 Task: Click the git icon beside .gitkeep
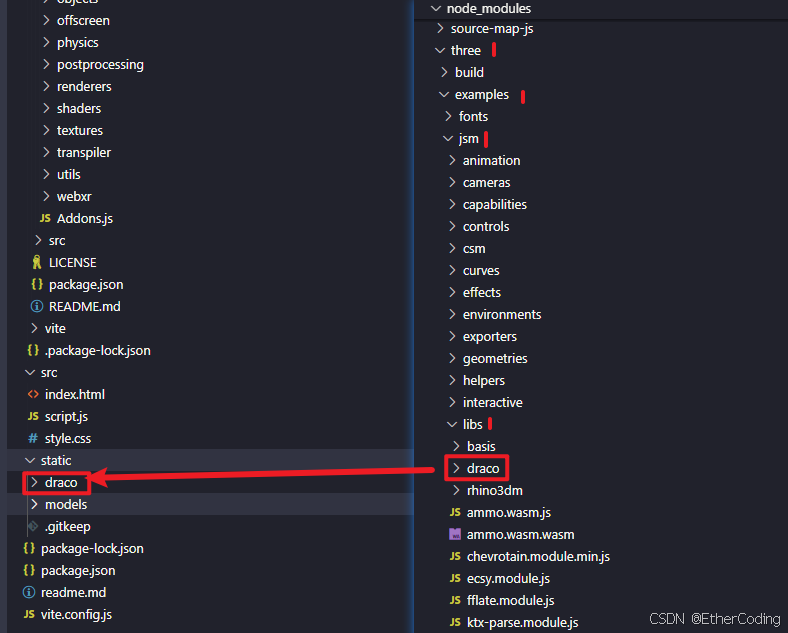coord(33,526)
